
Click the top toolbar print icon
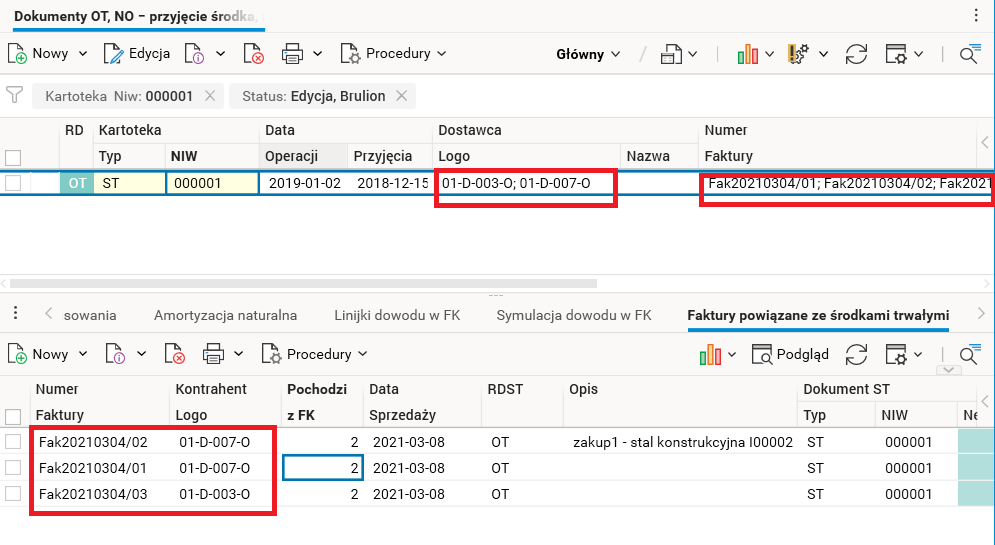click(292, 54)
